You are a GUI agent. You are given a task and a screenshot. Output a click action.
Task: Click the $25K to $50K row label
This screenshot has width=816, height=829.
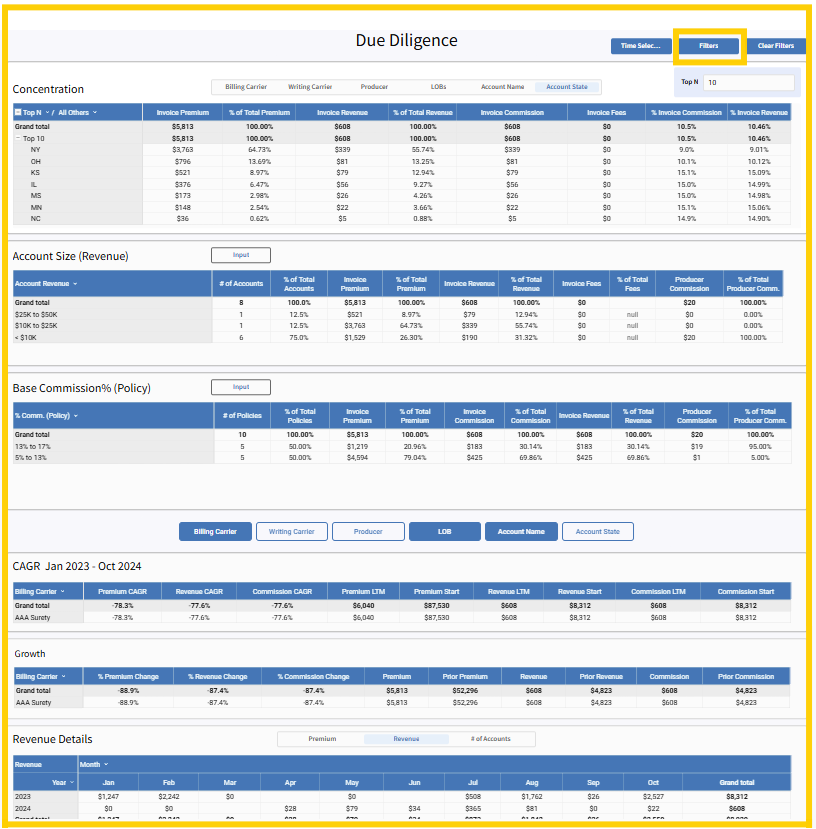[36, 315]
